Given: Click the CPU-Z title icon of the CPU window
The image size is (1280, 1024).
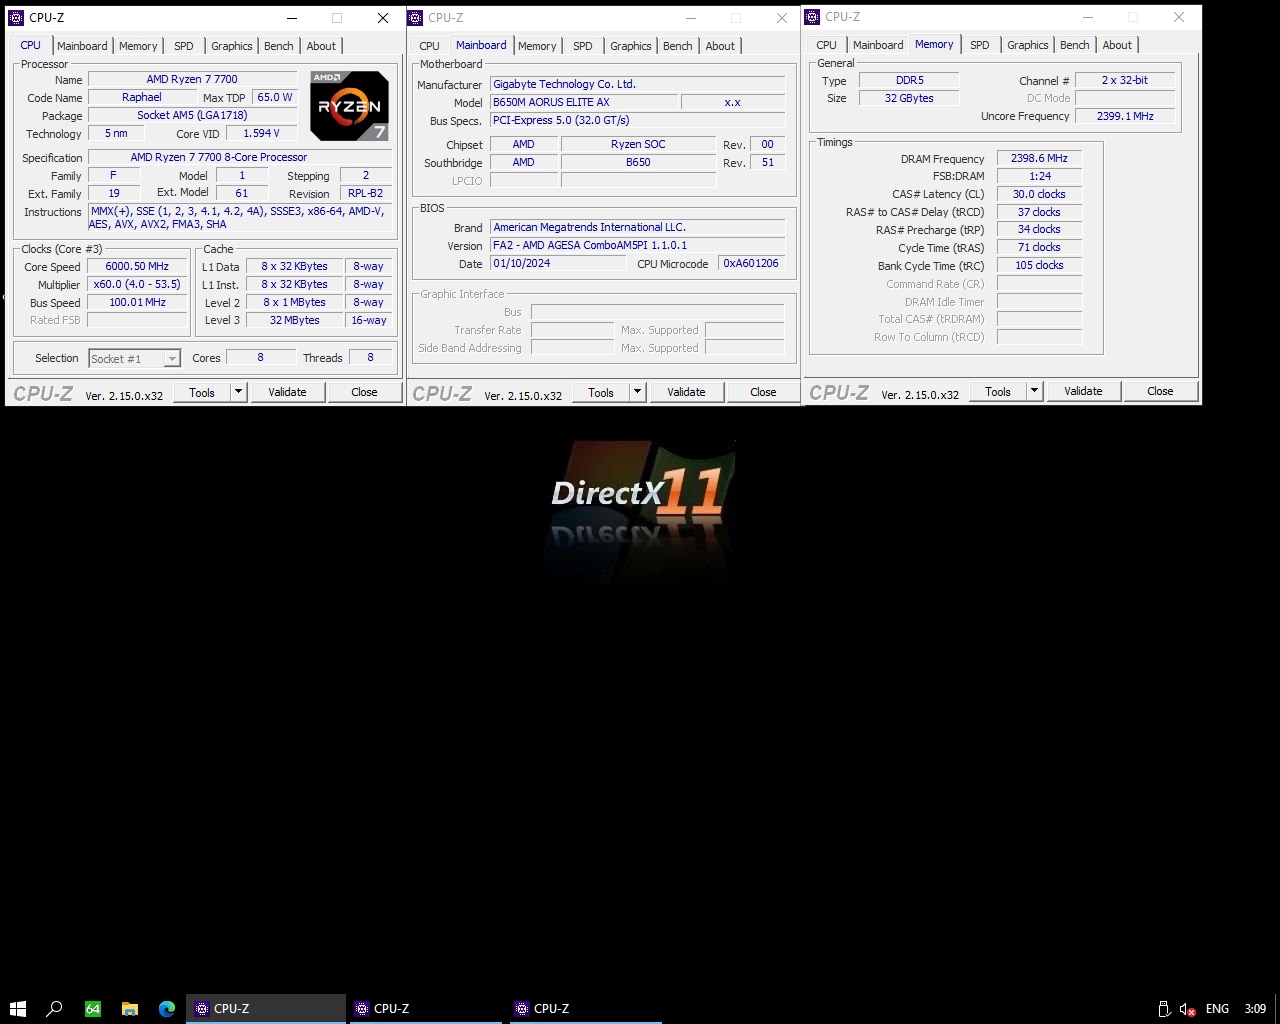Looking at the screenshot, I should (16, 17).
